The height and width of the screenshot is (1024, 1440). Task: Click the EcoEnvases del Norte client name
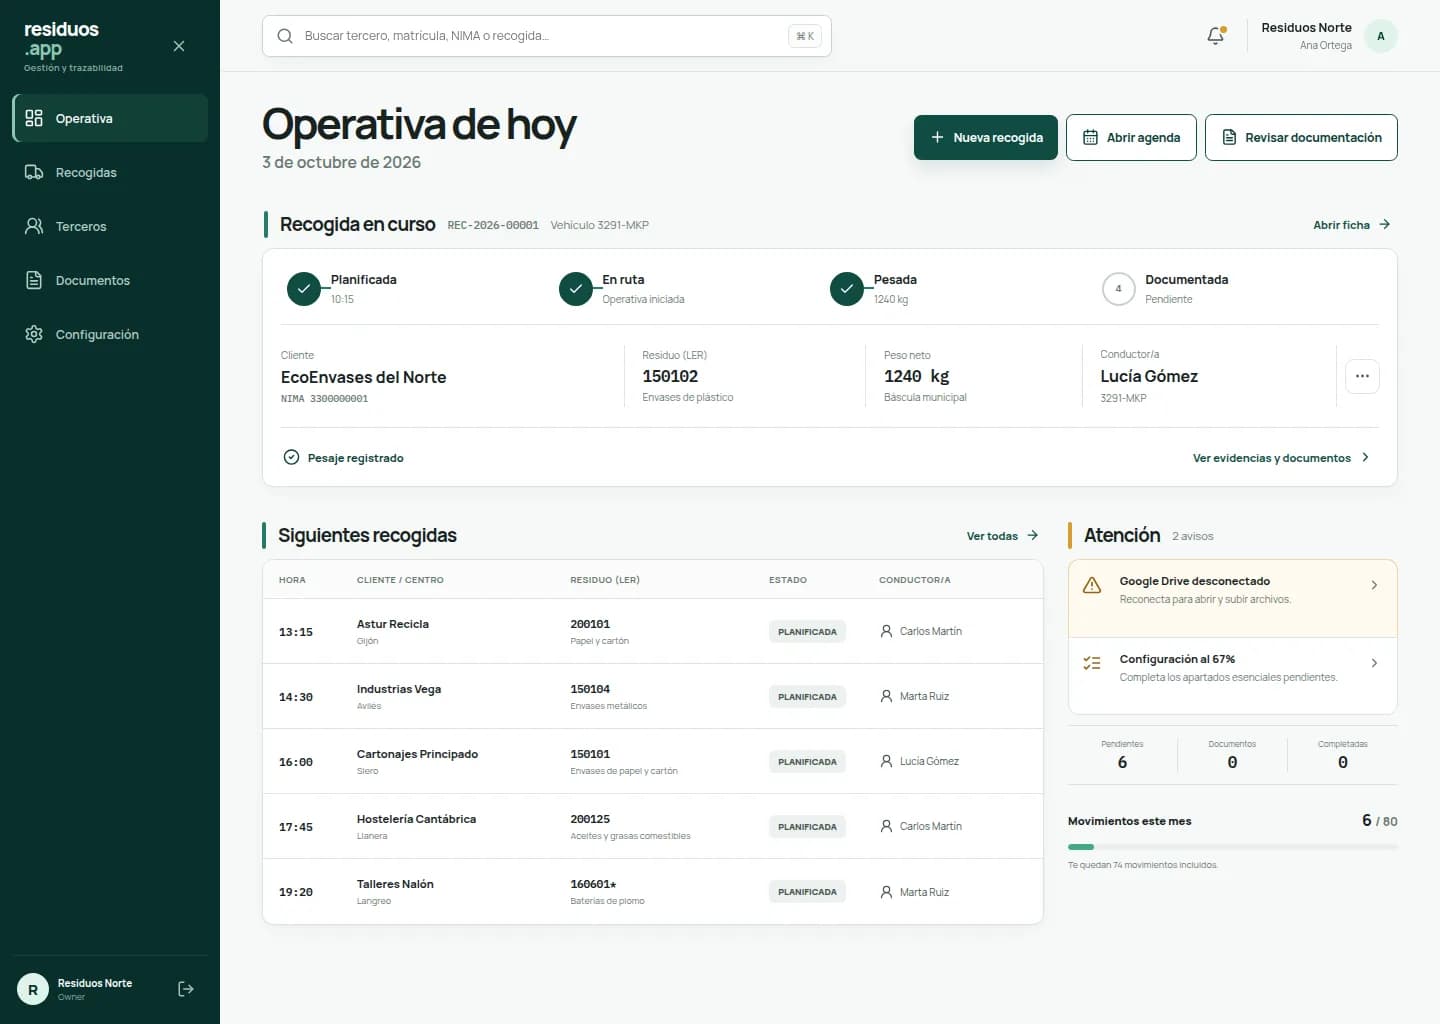point(364,377)
